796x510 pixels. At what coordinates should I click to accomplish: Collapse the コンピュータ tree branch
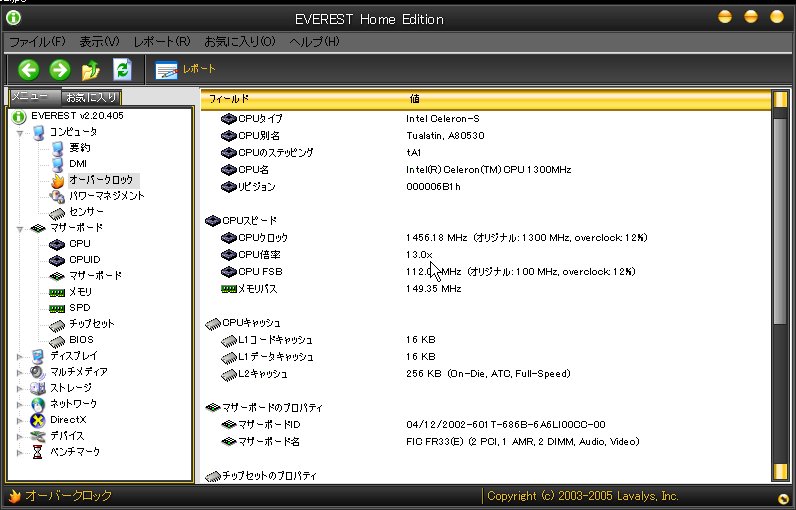pyautogui.click(x=20, y=133)
